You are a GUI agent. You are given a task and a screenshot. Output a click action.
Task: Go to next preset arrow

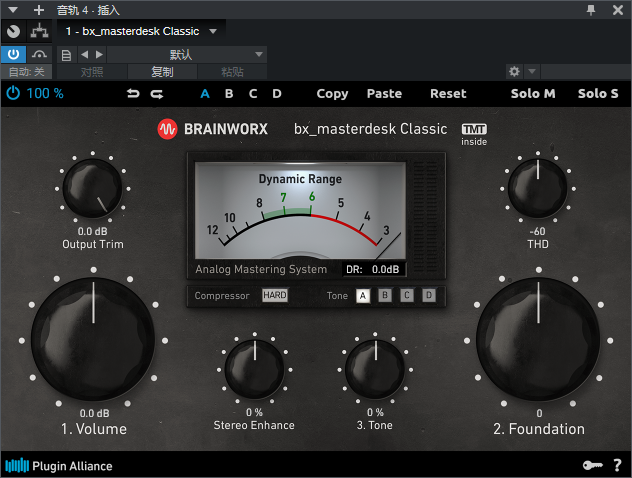coord(99,54)
